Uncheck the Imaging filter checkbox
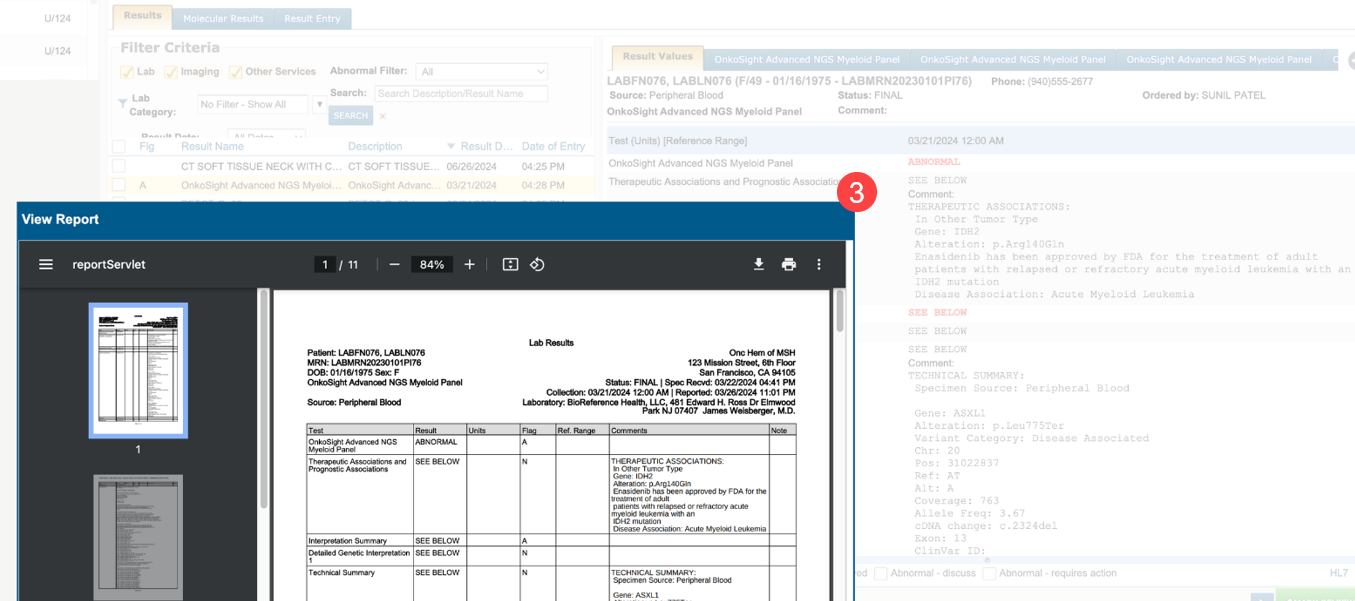This screenshot has width=1355, height=601. (x=171, y=72)
